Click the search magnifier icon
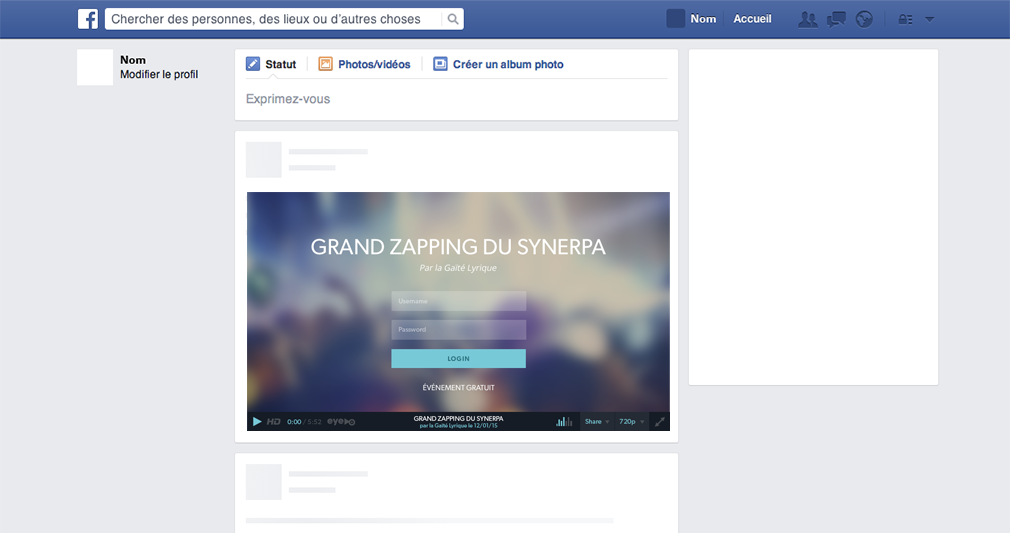1010x533 pixels. click(x=453, y=19)
